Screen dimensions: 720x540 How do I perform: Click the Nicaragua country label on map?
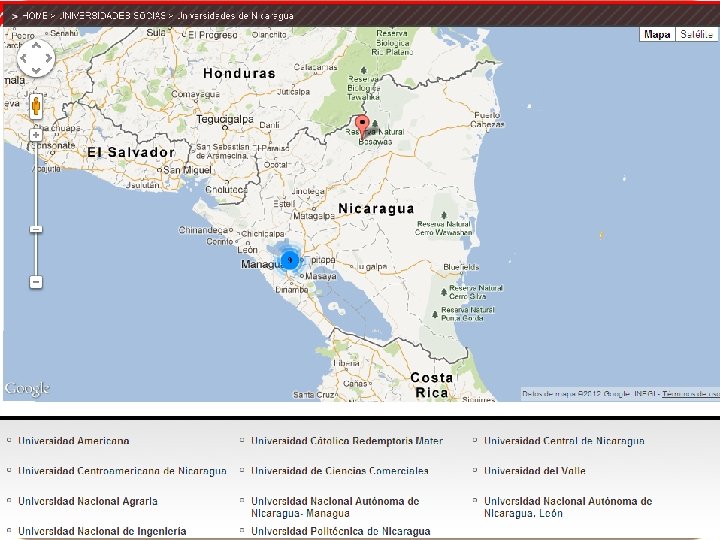tap(376, 208)
